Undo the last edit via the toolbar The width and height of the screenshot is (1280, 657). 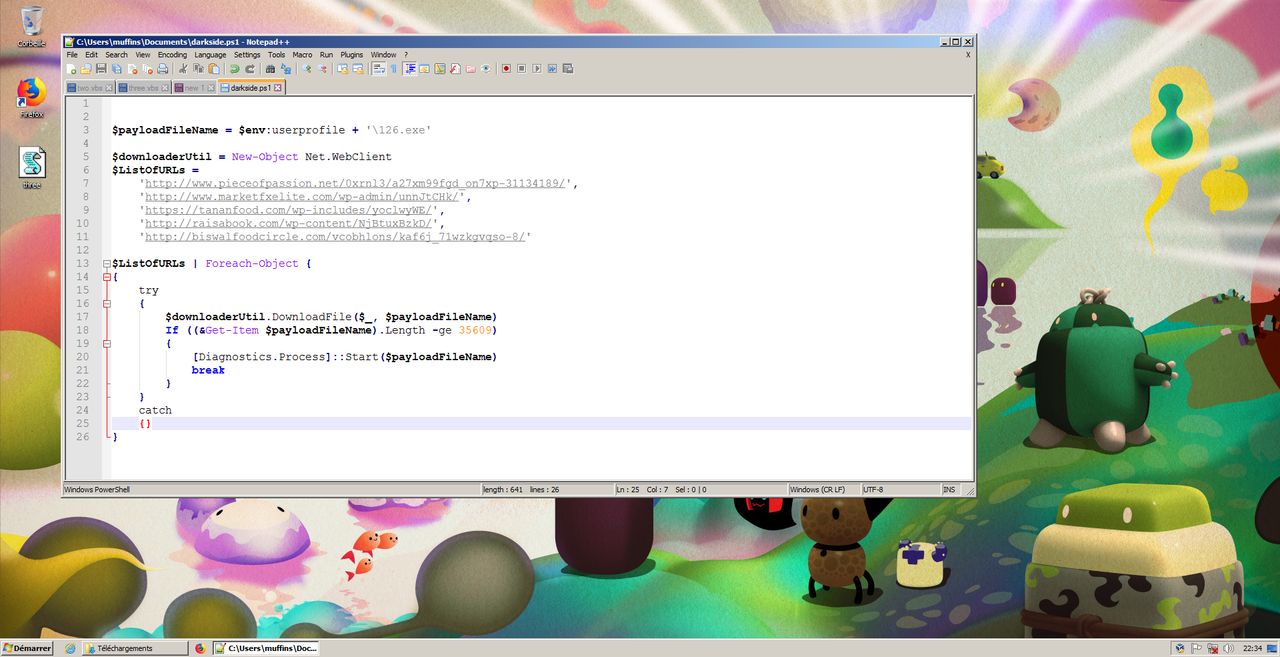click(x=235, y=69)
